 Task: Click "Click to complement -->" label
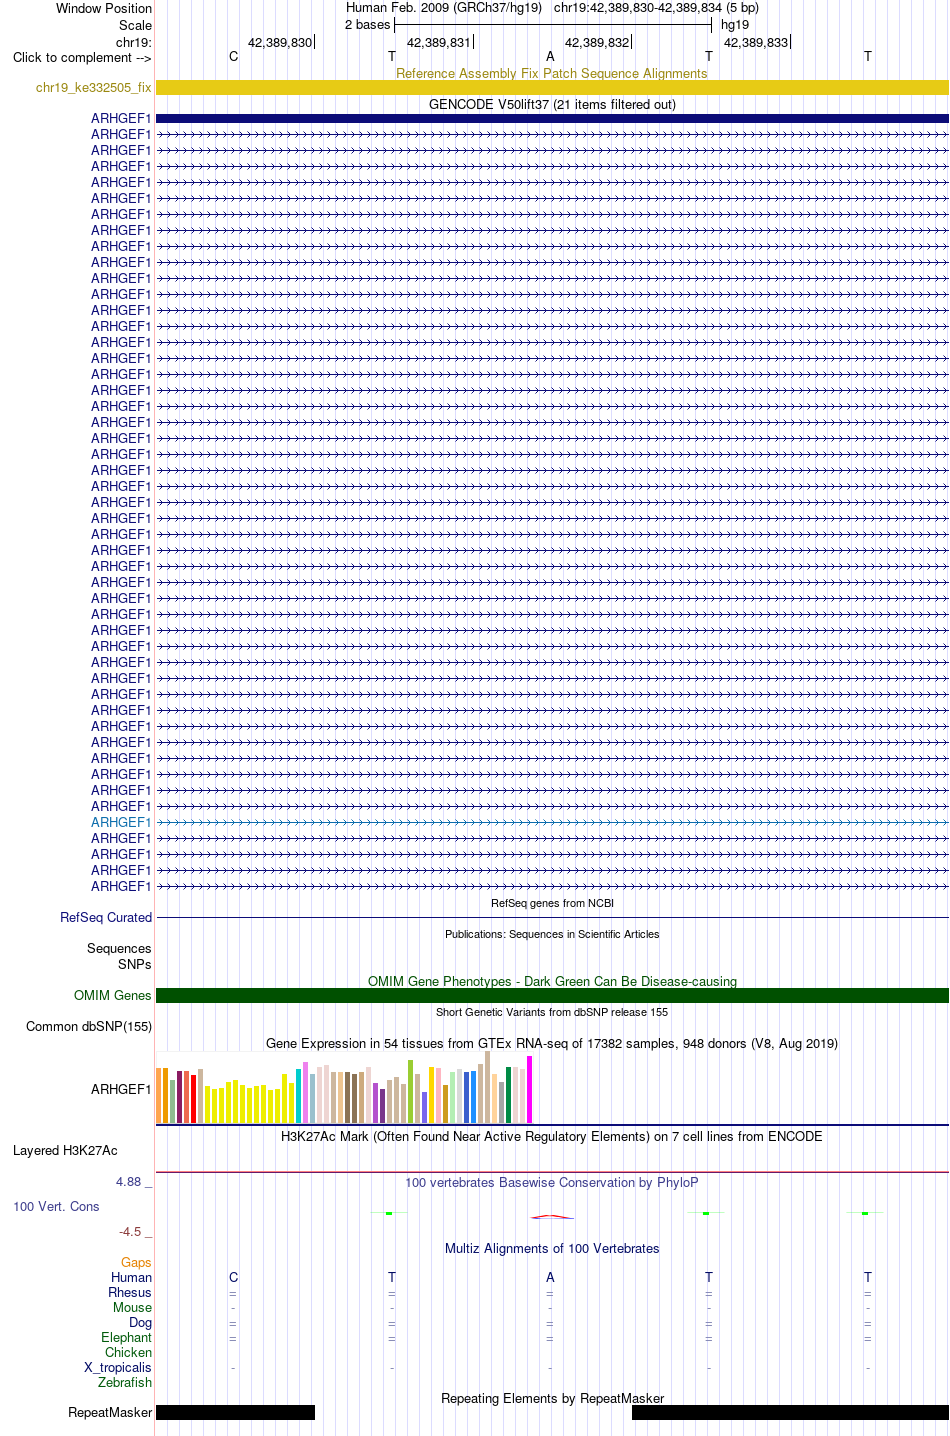coord(82,57)
